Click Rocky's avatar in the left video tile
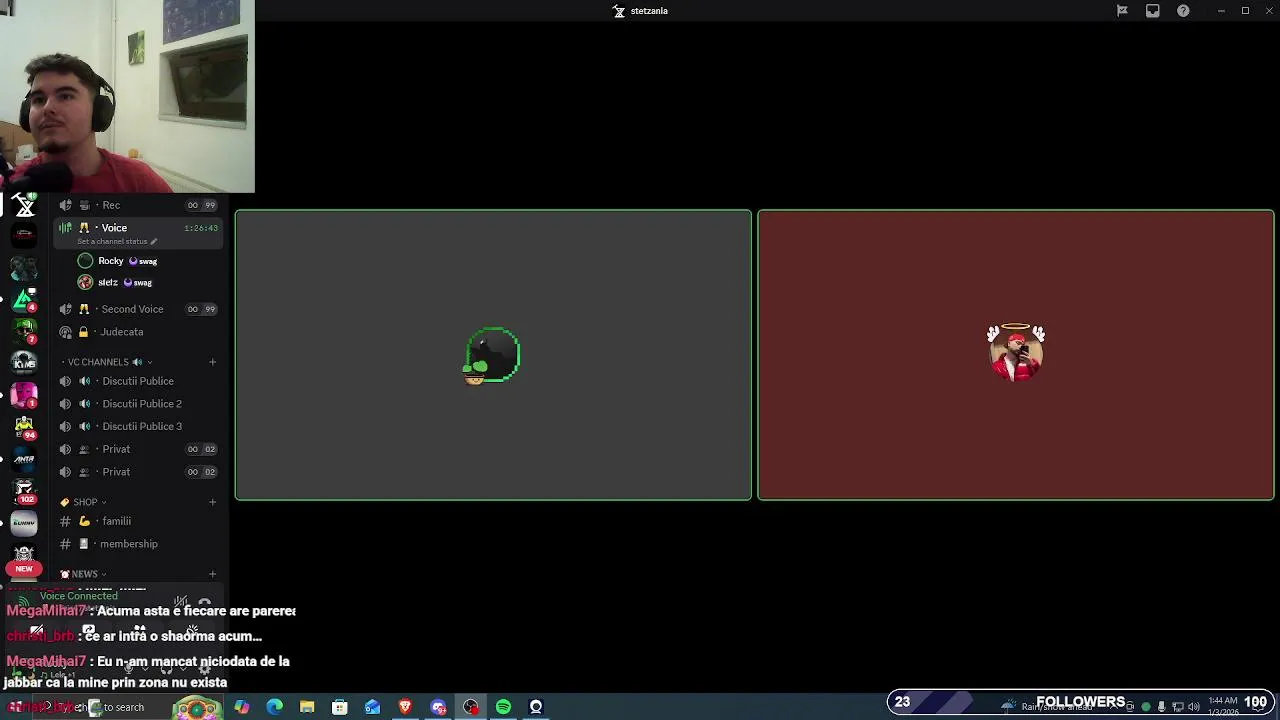This screenshot has width=1280, height=720. (x=493, y=355)
